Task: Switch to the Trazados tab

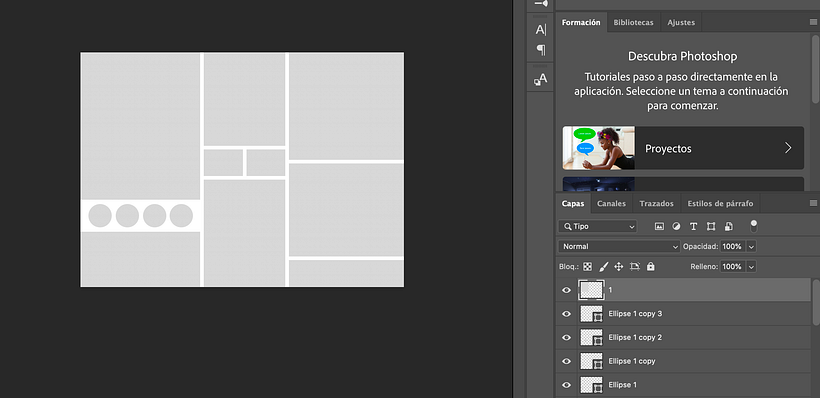Action: [x=656, y=203]
